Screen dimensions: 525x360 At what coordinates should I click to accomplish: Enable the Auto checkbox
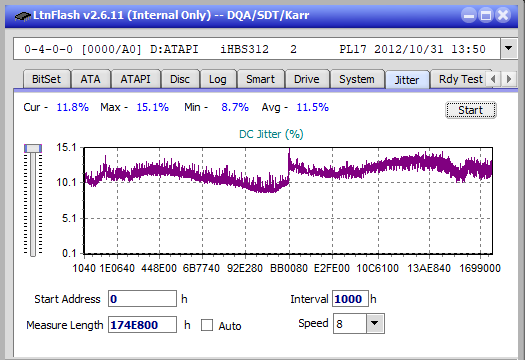[207, 325]
